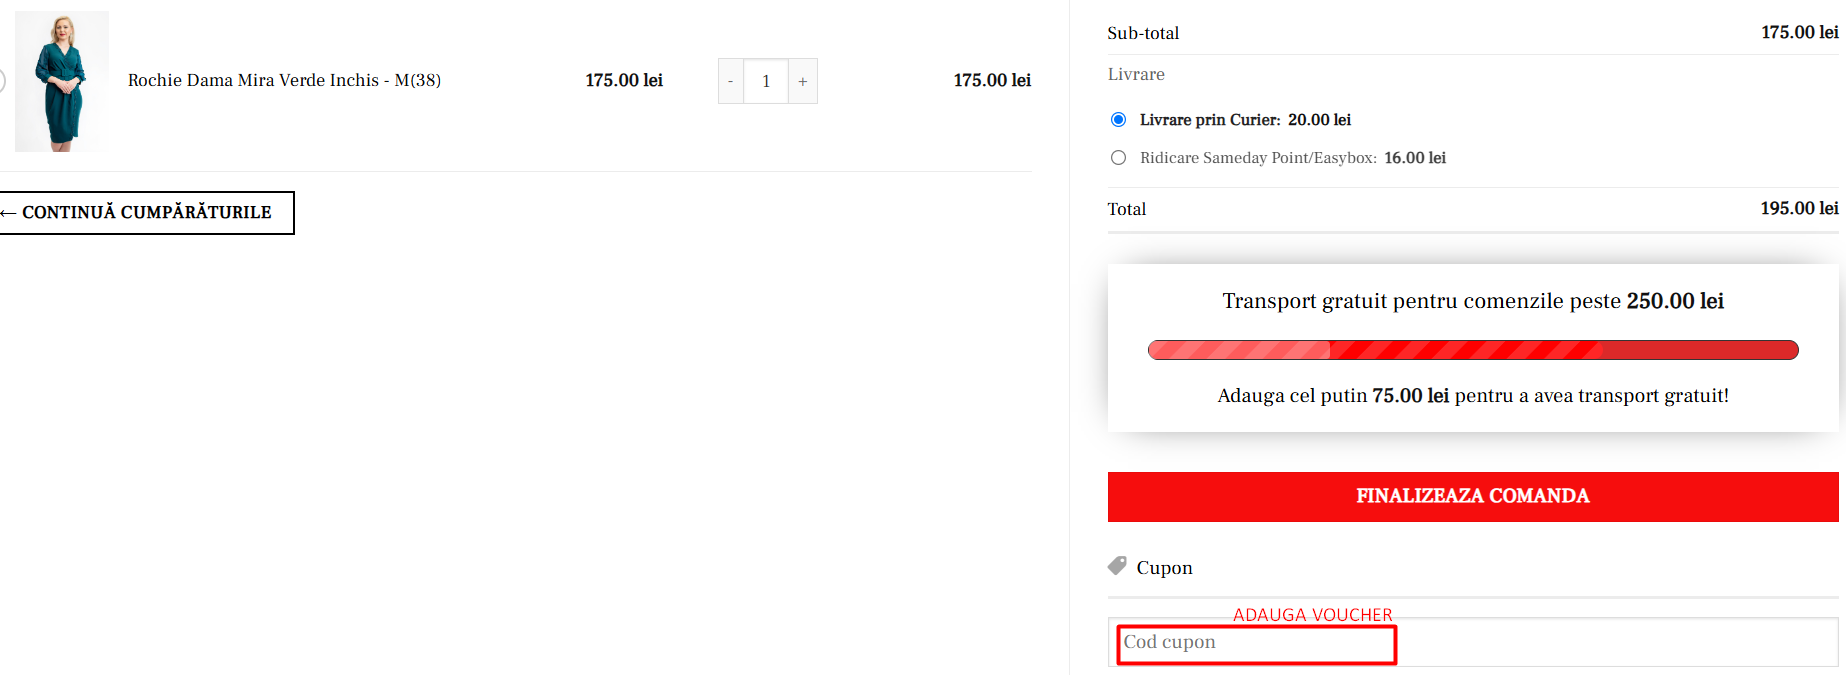Click the Ridicare Sameday Point/Easybox label text
The image size is (1846, 675).
point(1258,158)
